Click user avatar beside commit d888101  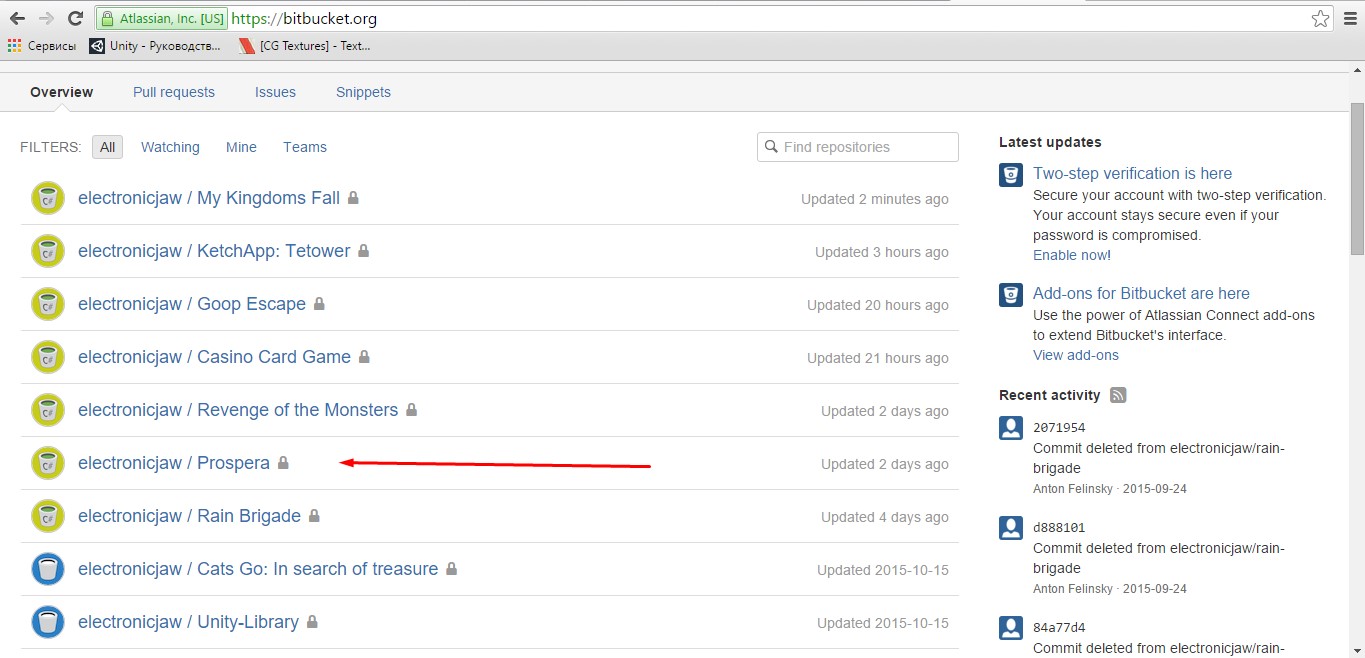pos(1011,528)
